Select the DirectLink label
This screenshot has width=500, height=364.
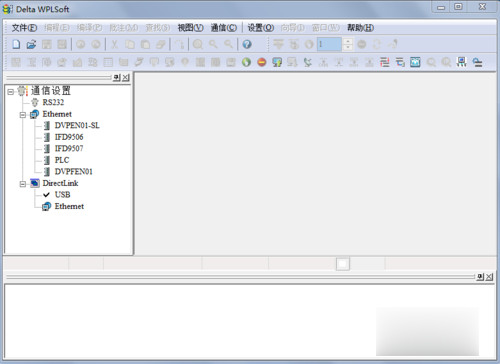60,183
